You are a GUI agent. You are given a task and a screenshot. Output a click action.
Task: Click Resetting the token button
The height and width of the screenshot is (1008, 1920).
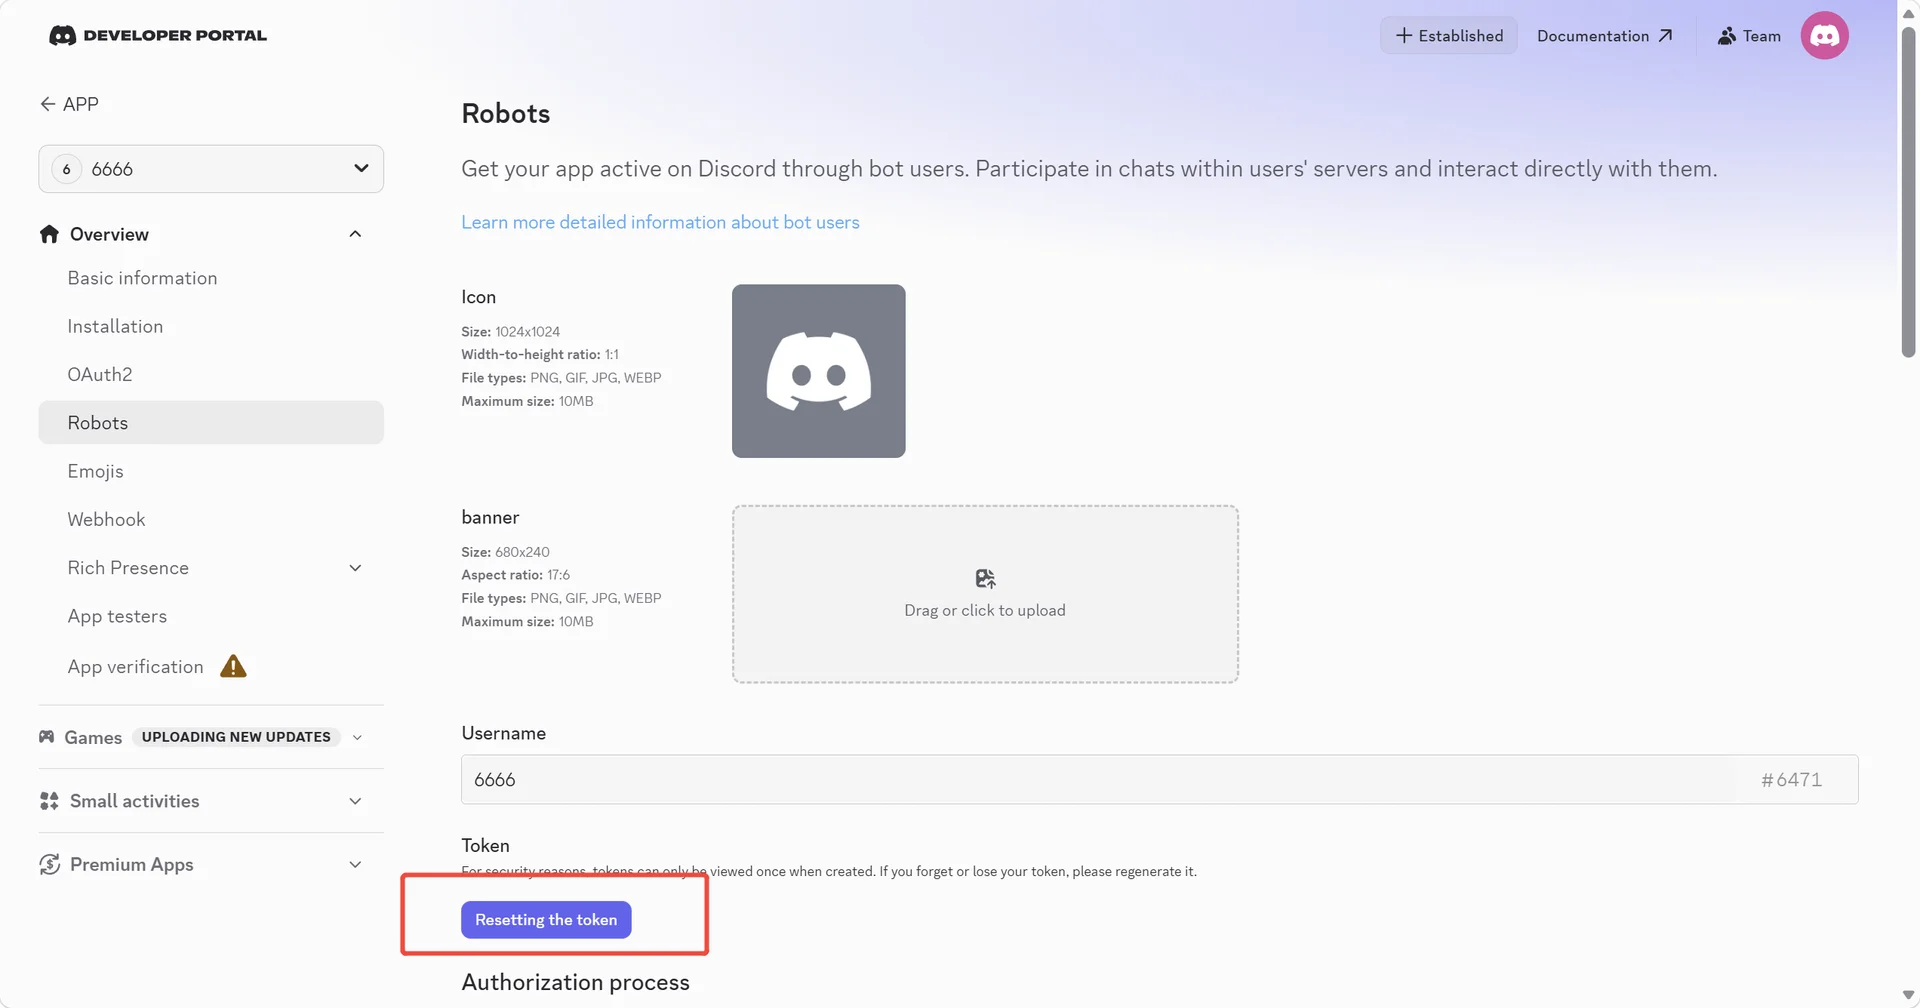(x=546, y=920)
